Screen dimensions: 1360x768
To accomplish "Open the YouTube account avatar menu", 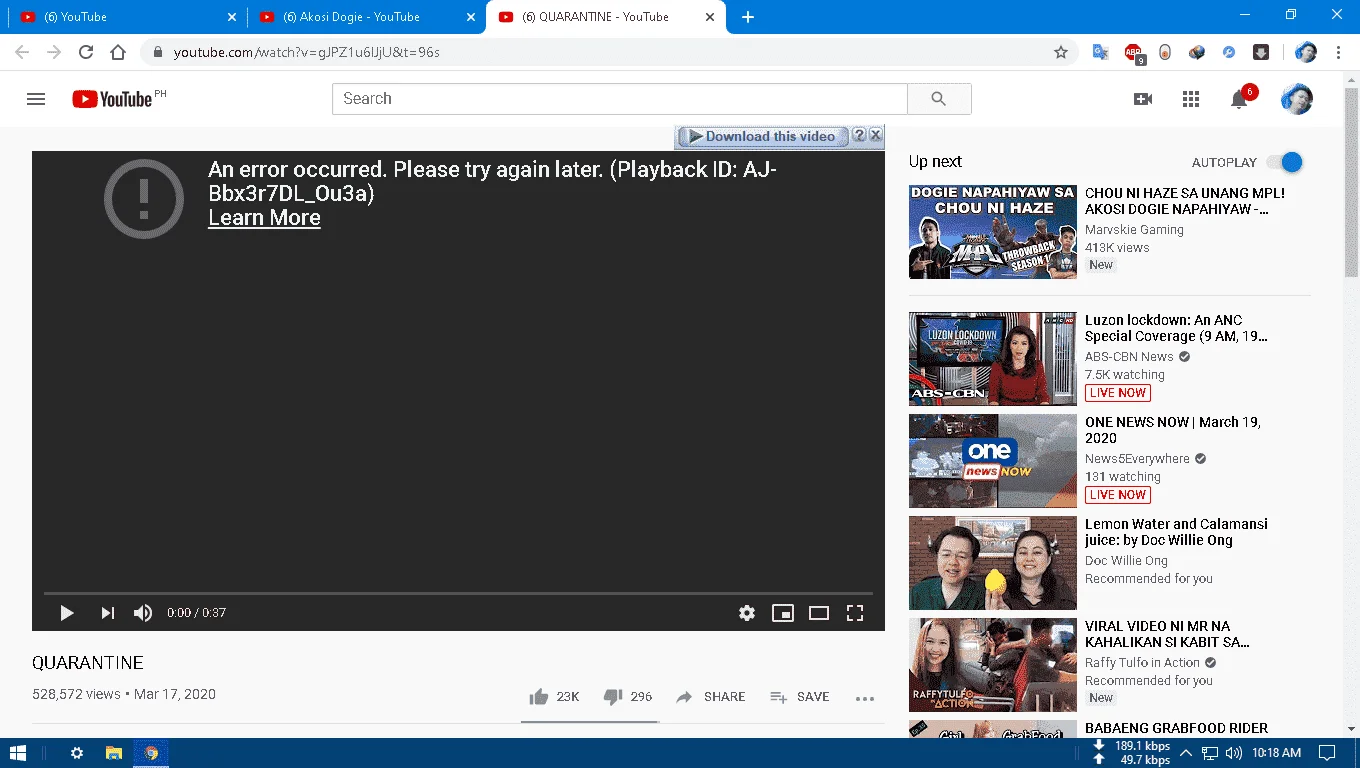I will [1296, 99].
